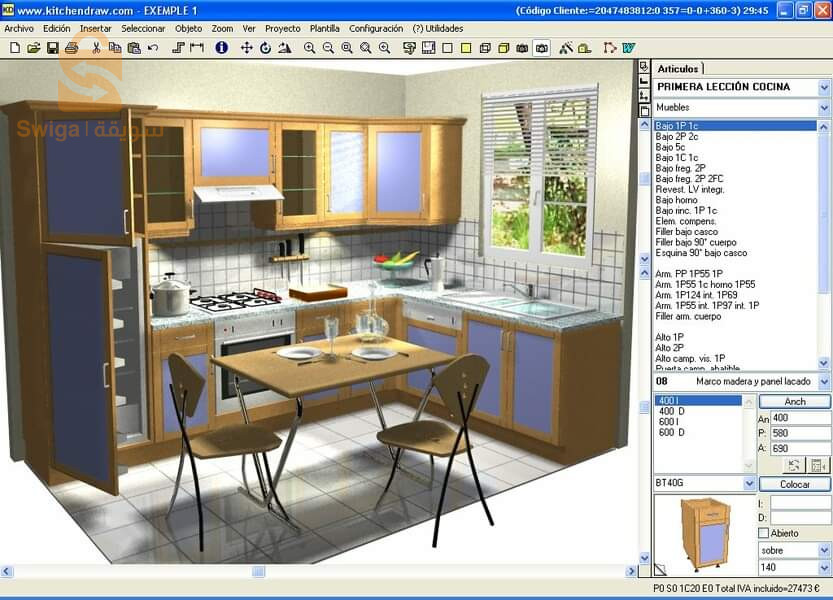Activate the photorealistic render camera tool
The image size is (833, 600).
pyautogui.click(x=541, y=47)
